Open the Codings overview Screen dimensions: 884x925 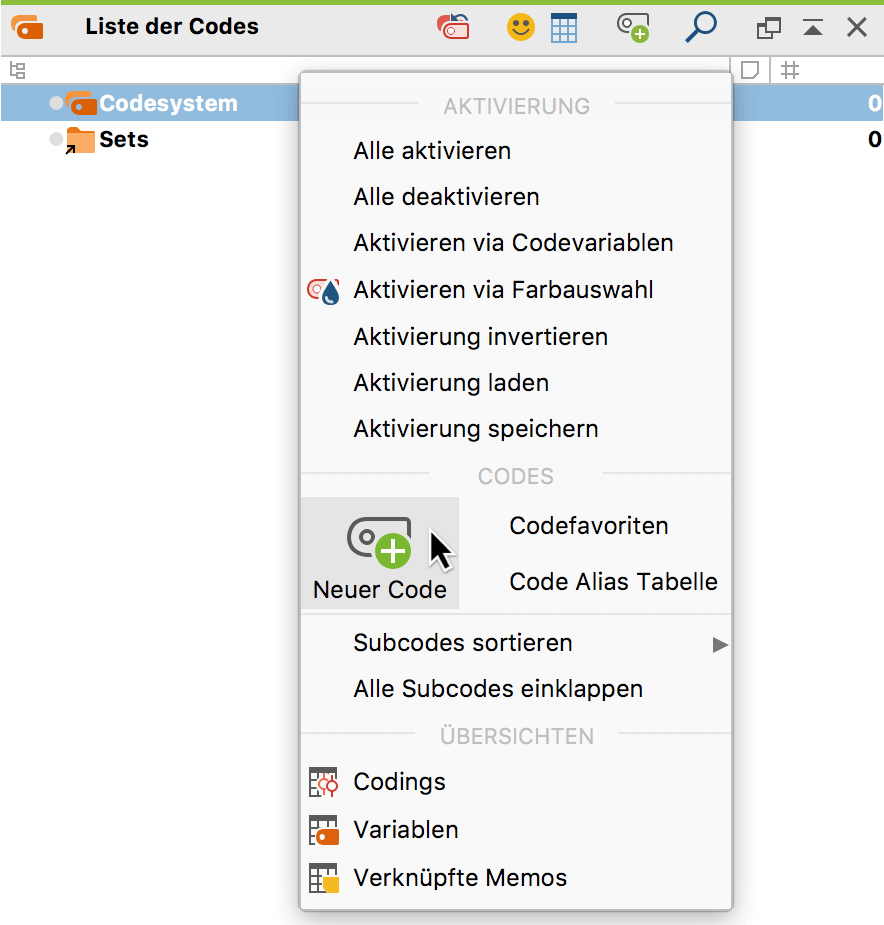pyautogui.click(x=399, y=782)
